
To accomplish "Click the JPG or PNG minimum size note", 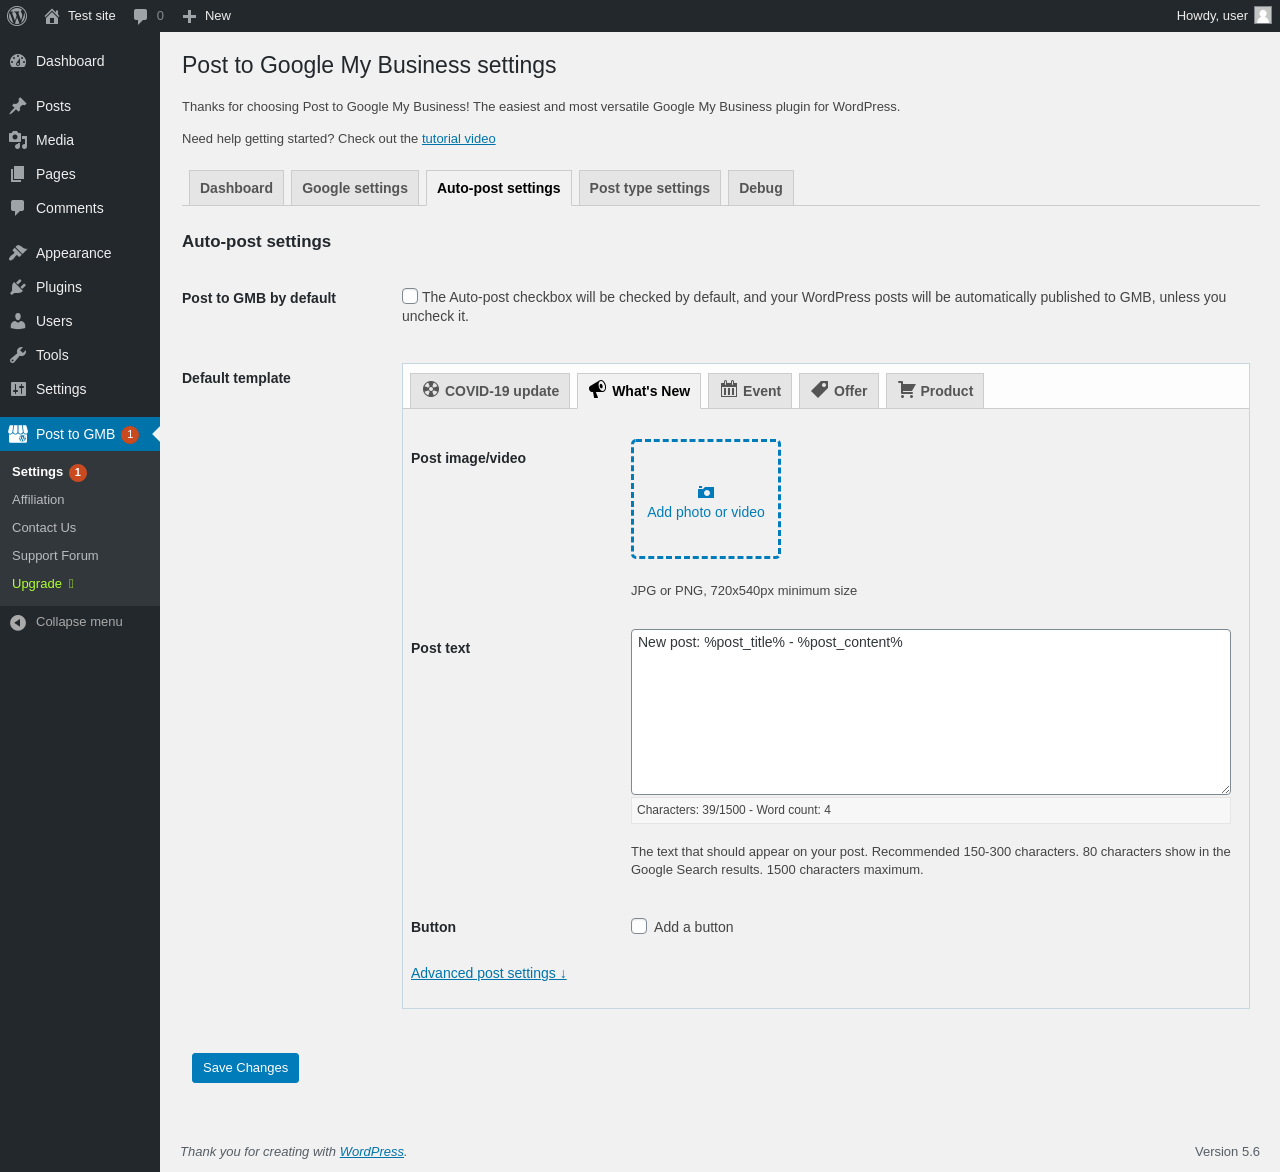I will pos(744,591).
